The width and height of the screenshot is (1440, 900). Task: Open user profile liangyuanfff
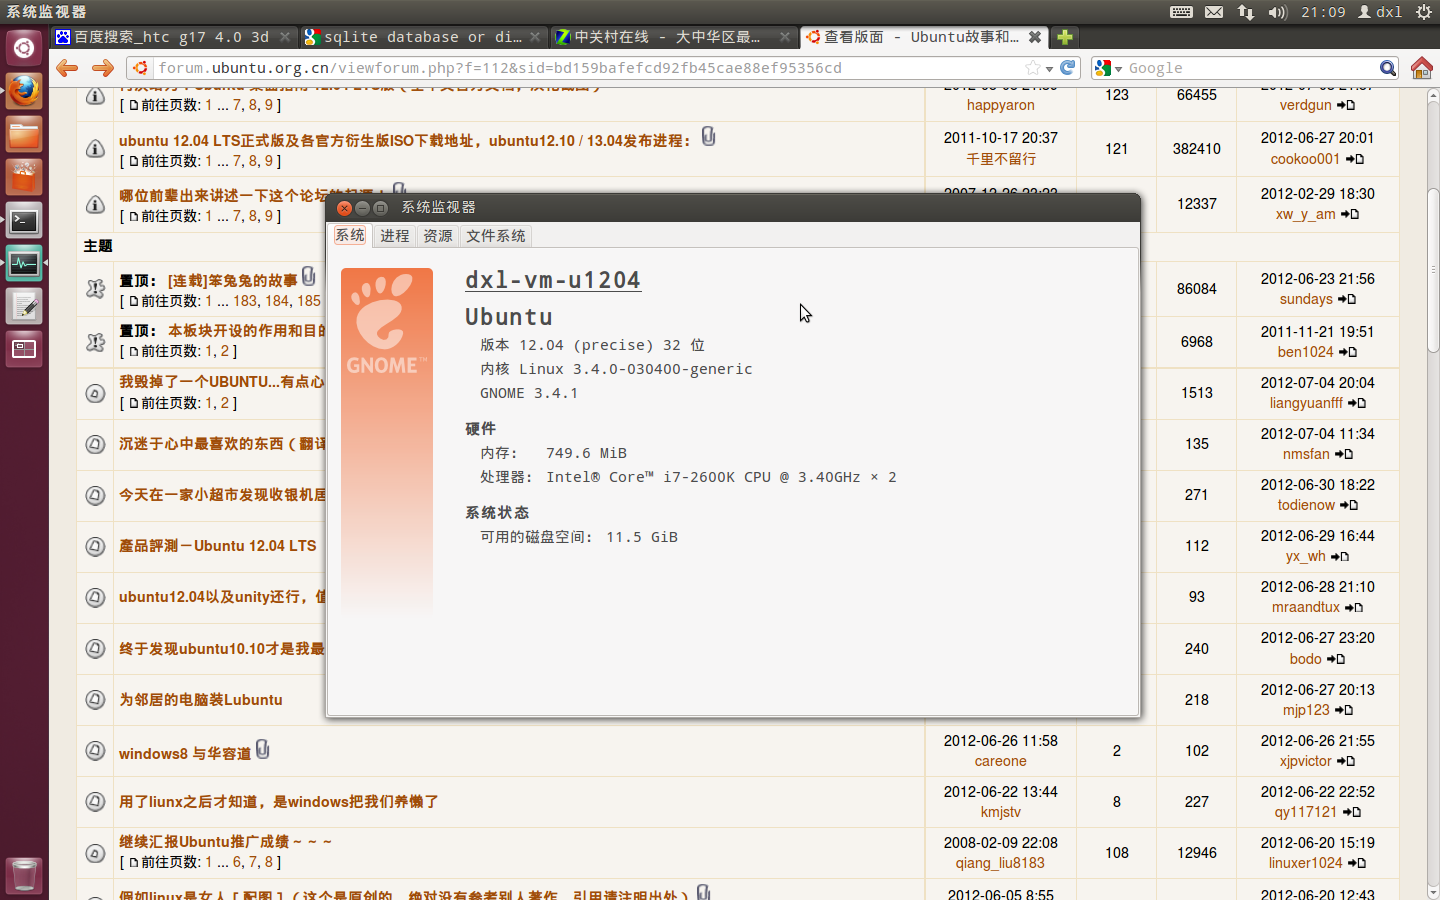[x=1306, y=403]
